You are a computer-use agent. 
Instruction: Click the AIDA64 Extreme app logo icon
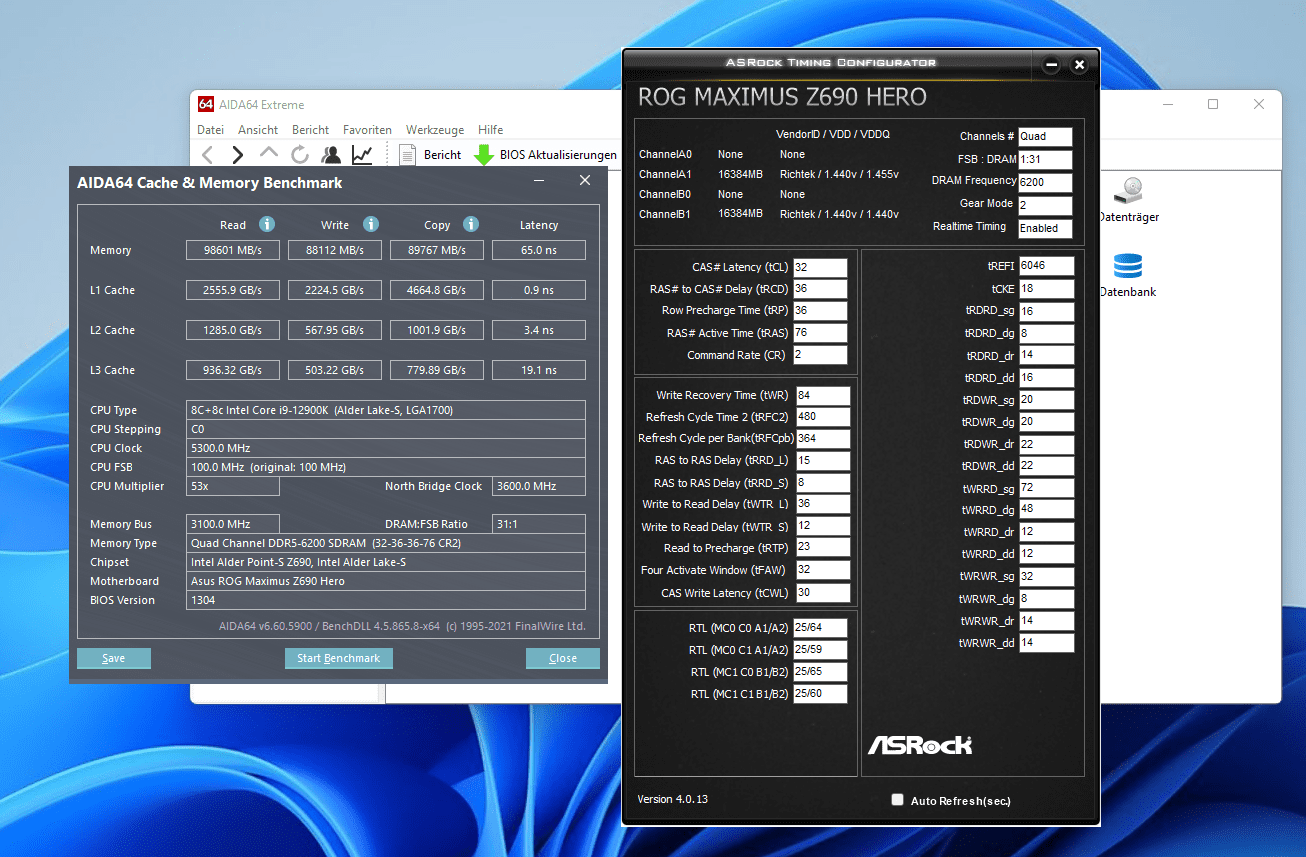[206, 104]
